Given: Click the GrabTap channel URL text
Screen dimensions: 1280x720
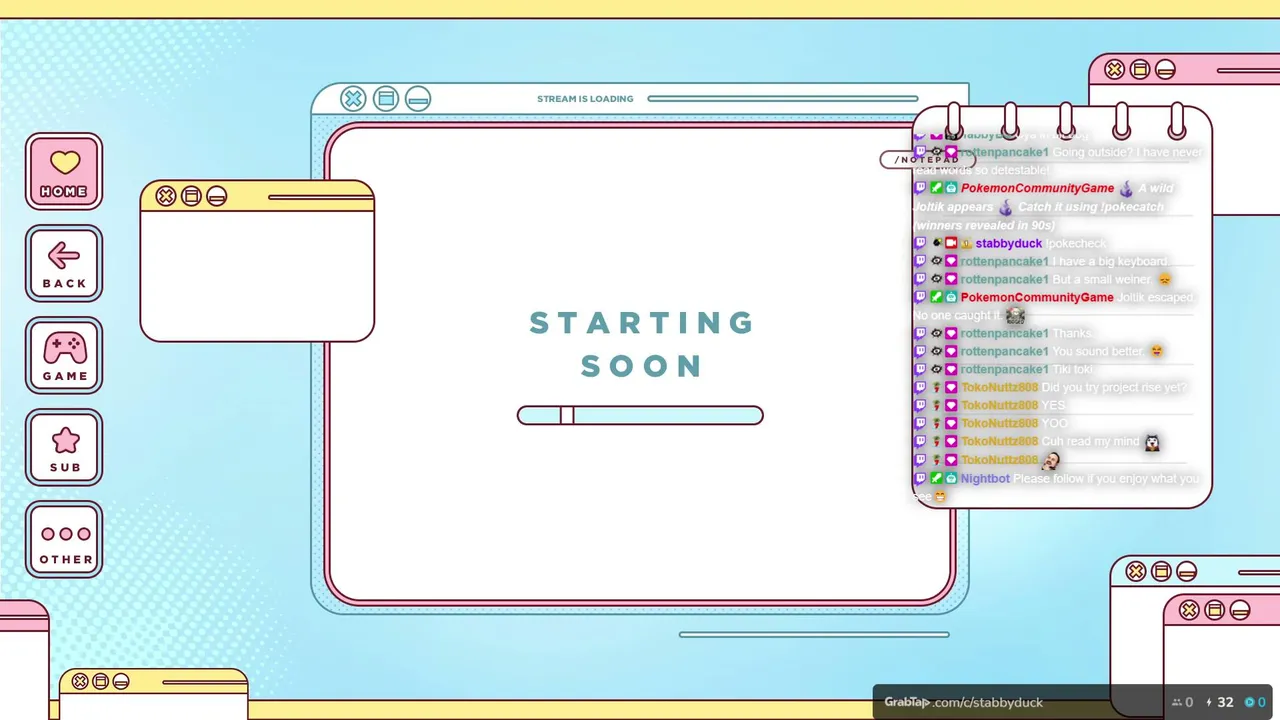Looking at the screenshot, I should tap(964, 702).
